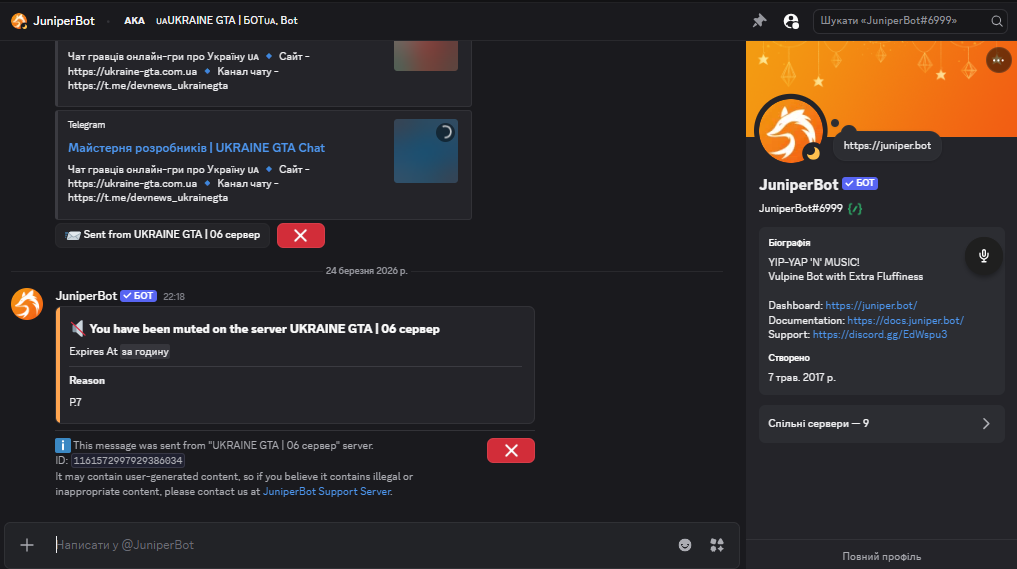1017x569 pixels.
Task: Click the upper Telegram embed thumbnail
Action: (425, 56)
